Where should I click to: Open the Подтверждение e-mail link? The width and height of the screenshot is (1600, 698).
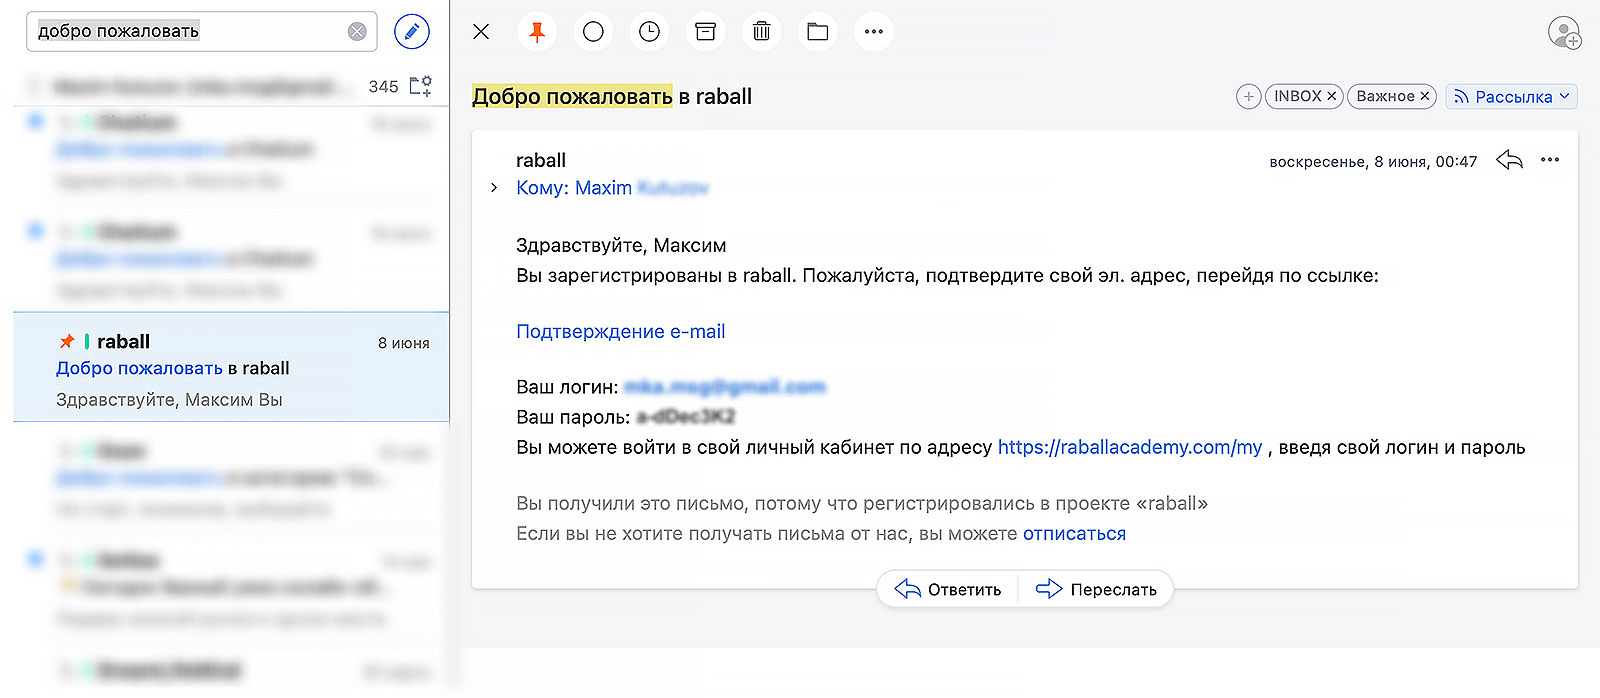pyautogui.click(x=620, y=332)
